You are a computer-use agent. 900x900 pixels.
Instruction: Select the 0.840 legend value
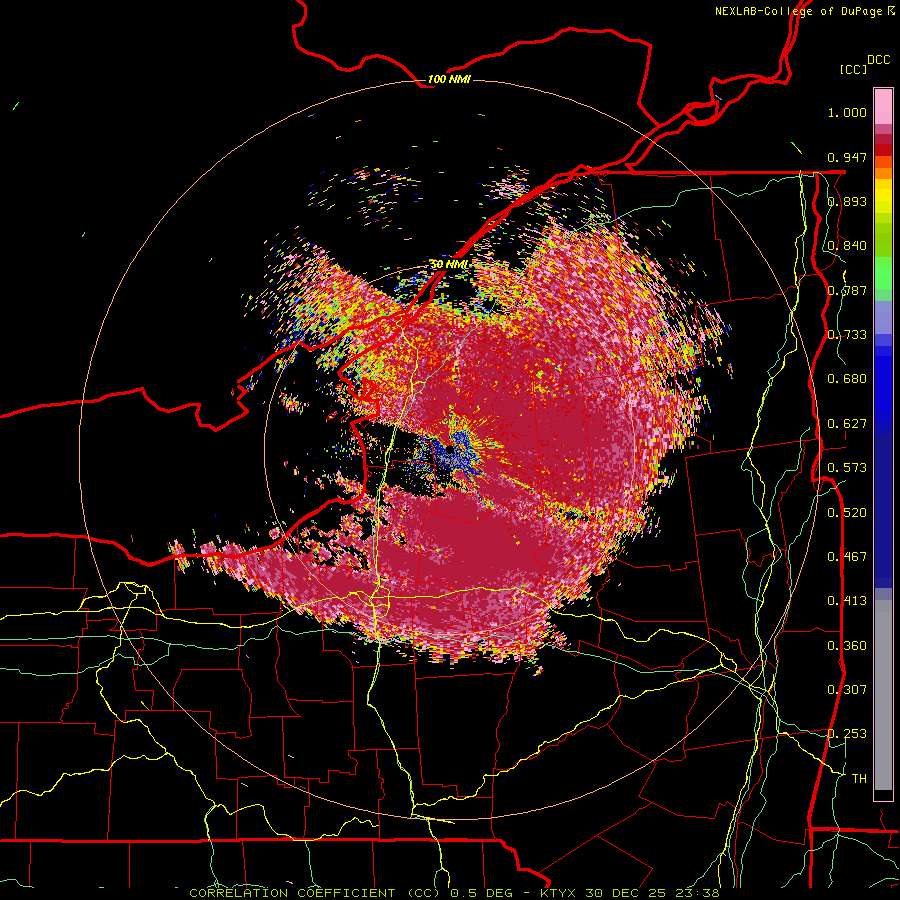coord(847,246)
